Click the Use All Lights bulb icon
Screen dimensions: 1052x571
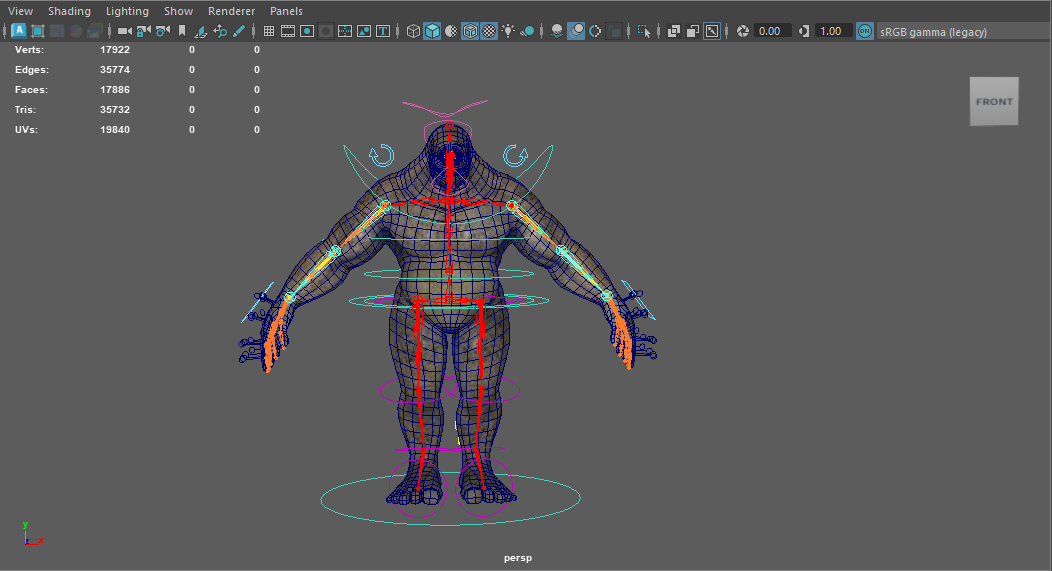(x=508, y=31)
